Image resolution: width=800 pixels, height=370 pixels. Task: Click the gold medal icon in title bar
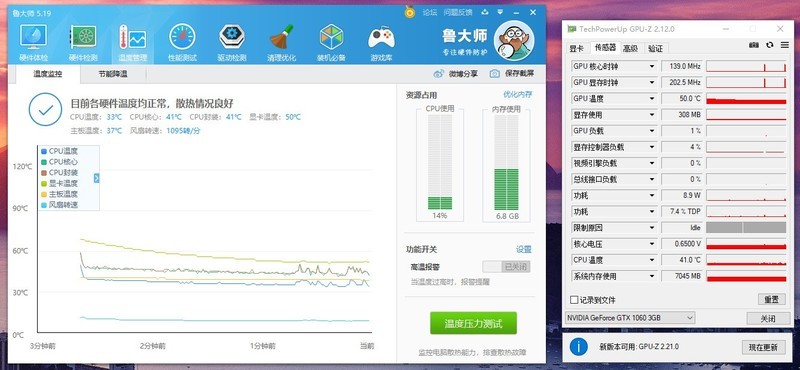[x=409, y=12]
